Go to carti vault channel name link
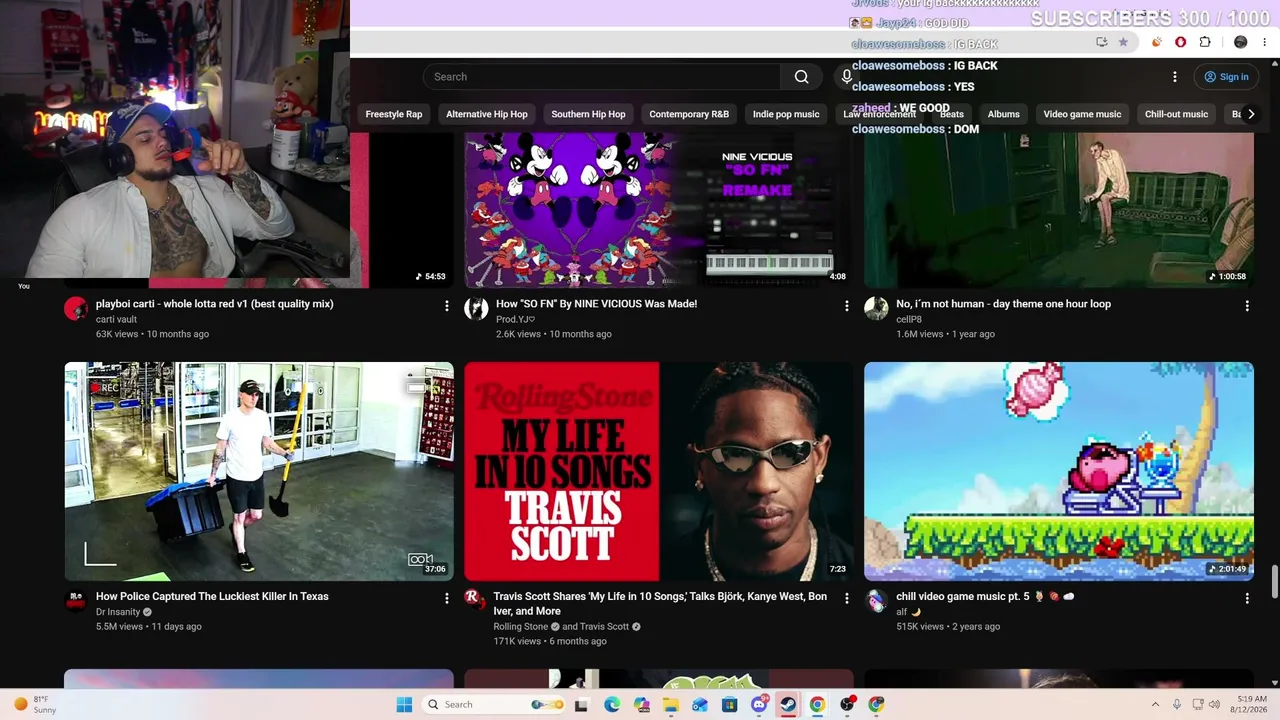This screenshot has width=1280, height=720. click(x=116, y=319)
